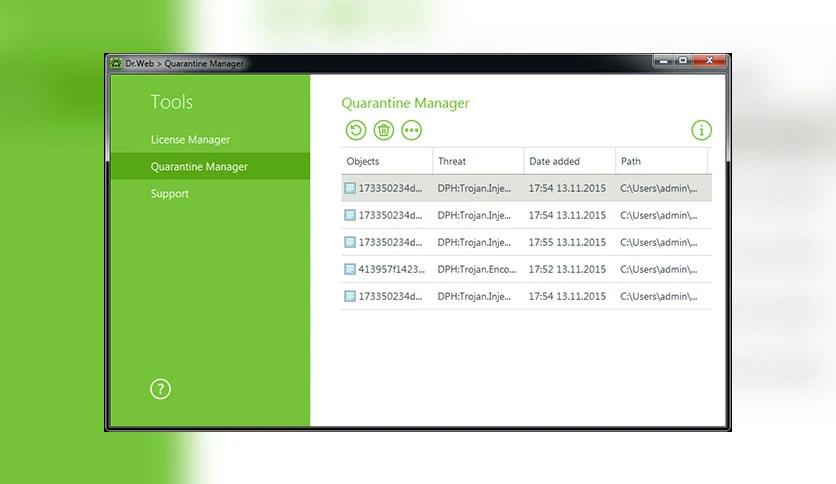Viewport: 836px width, 484px height.
Task: Click path cell in the 17:55 row
Action: tap(658, 242)
